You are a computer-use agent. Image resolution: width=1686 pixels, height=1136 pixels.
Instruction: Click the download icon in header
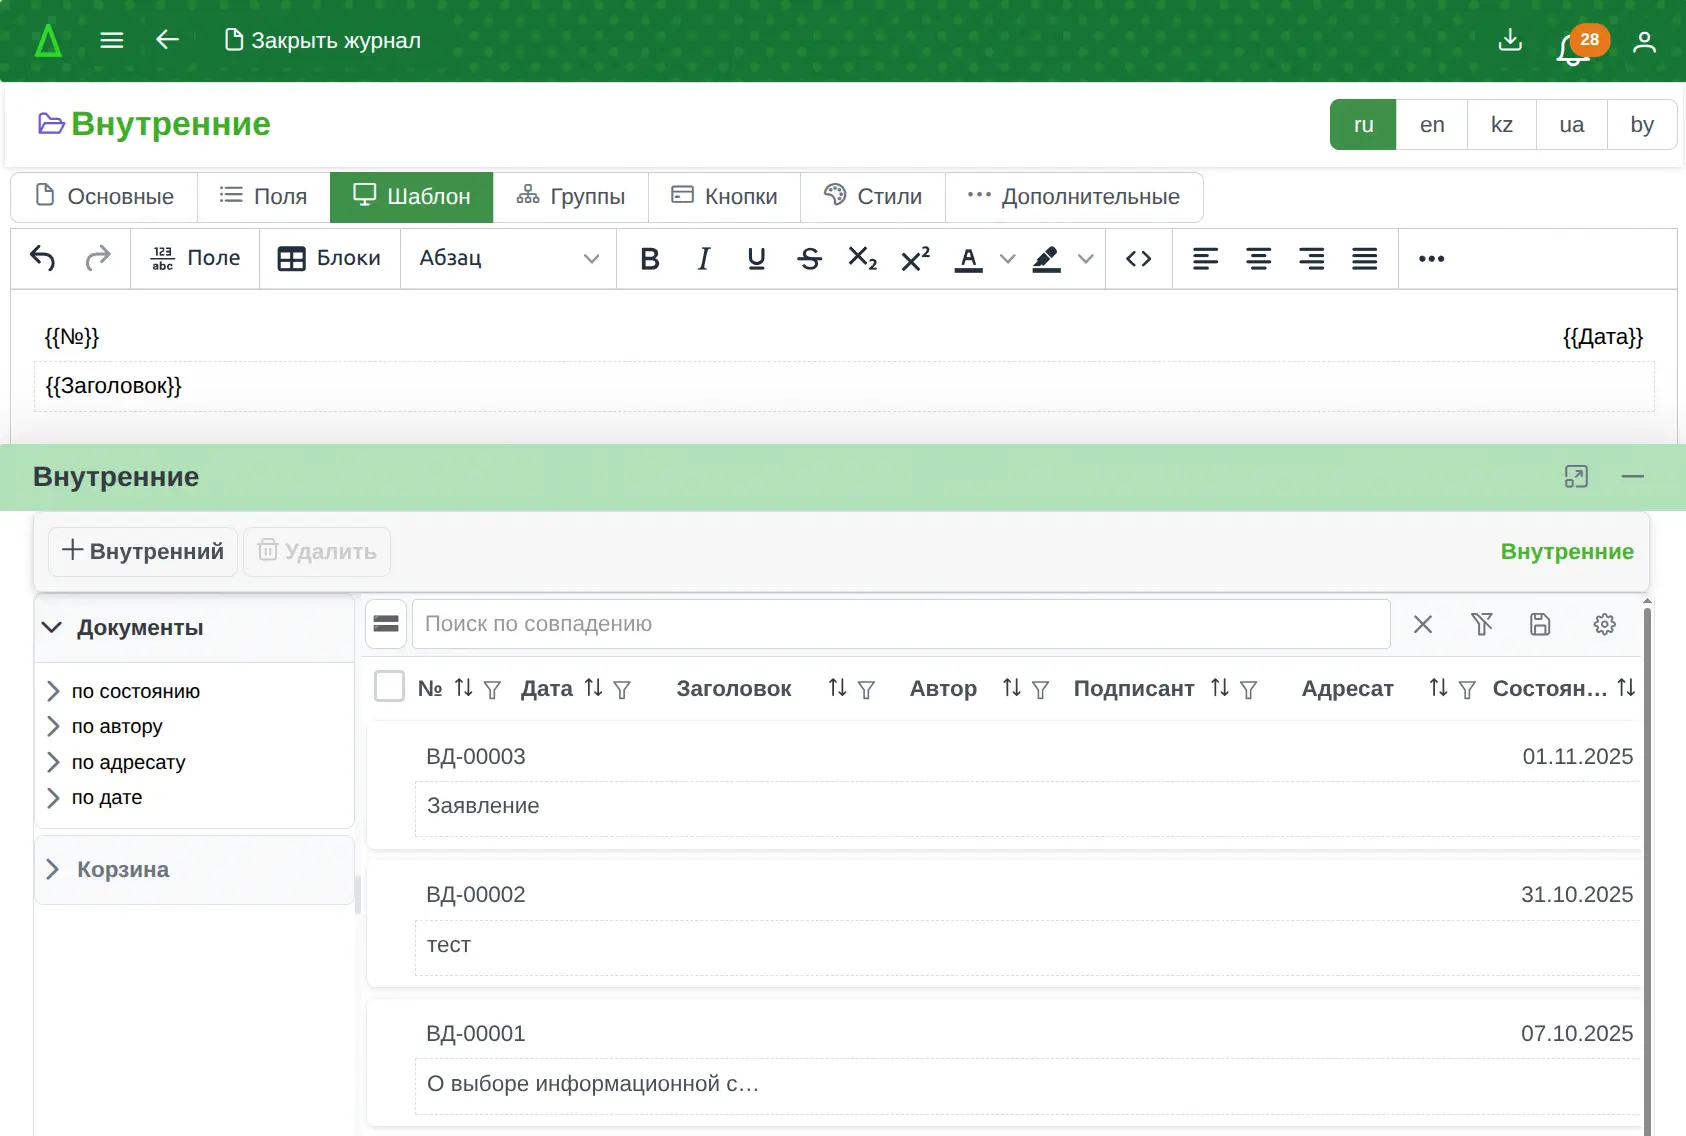(1510, 41)
